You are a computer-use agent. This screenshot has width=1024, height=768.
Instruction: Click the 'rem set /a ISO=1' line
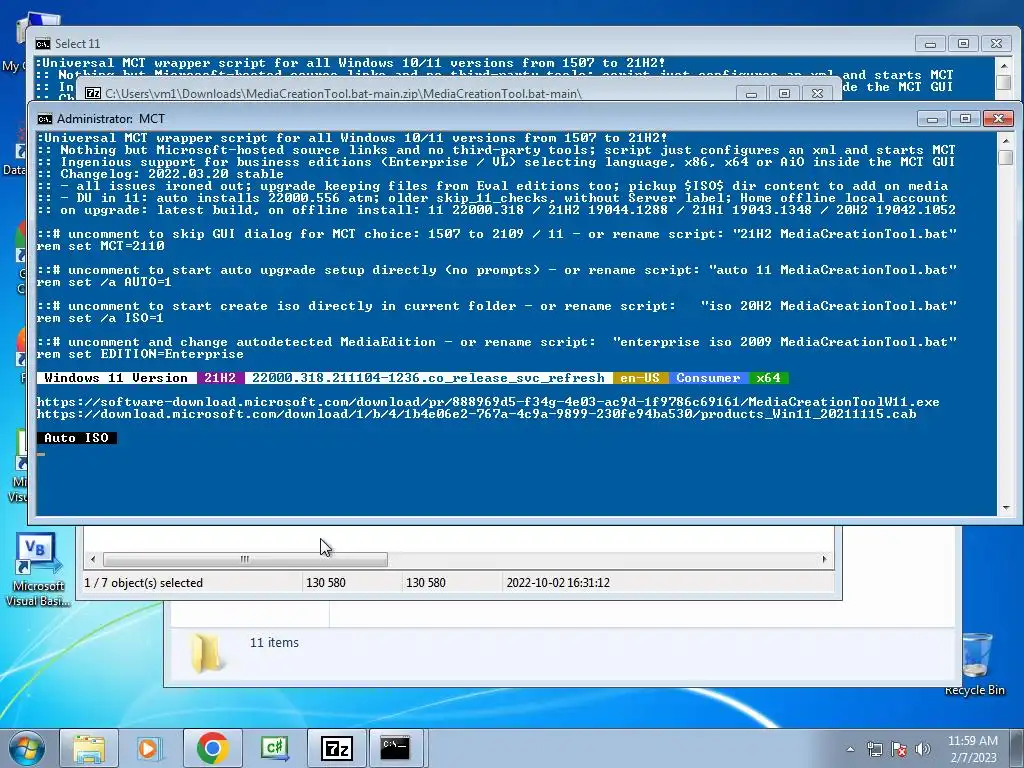[101, 318]
